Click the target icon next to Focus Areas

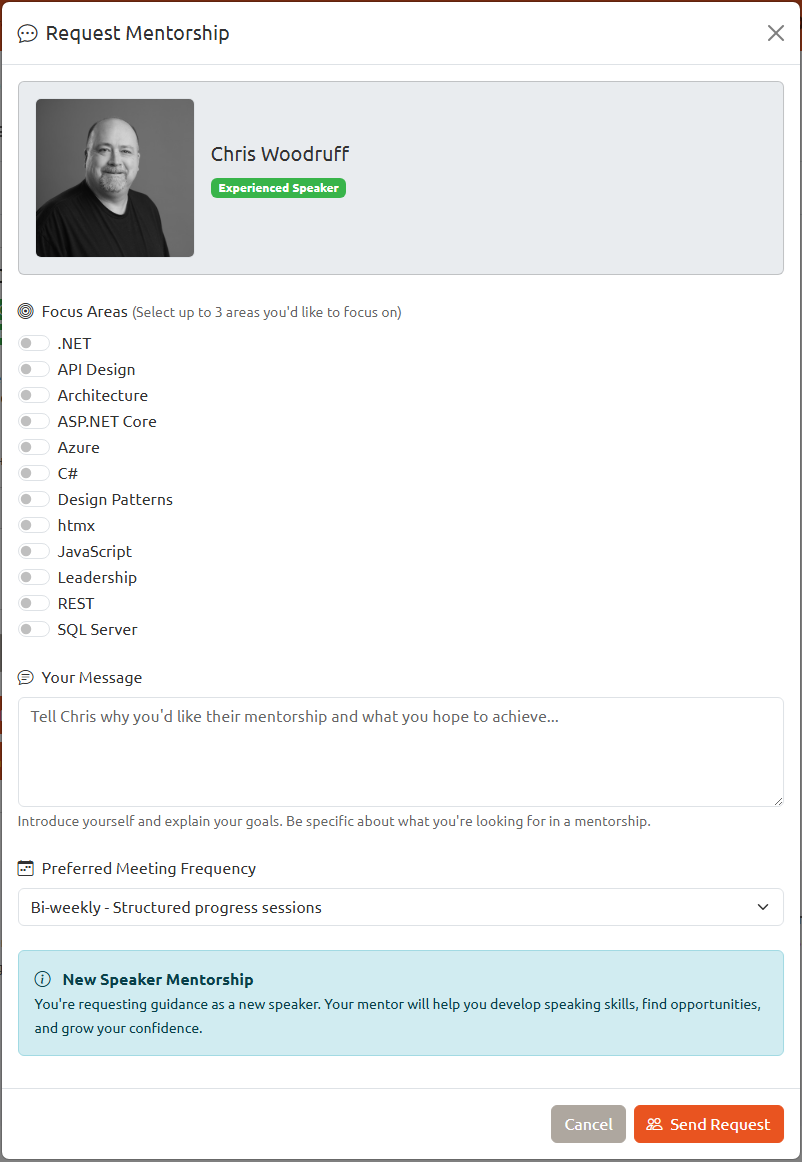click(24, 311)
